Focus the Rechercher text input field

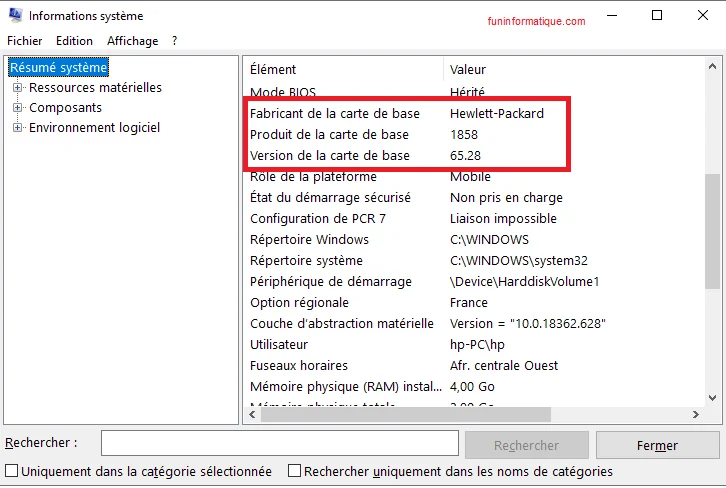point(280,443)
